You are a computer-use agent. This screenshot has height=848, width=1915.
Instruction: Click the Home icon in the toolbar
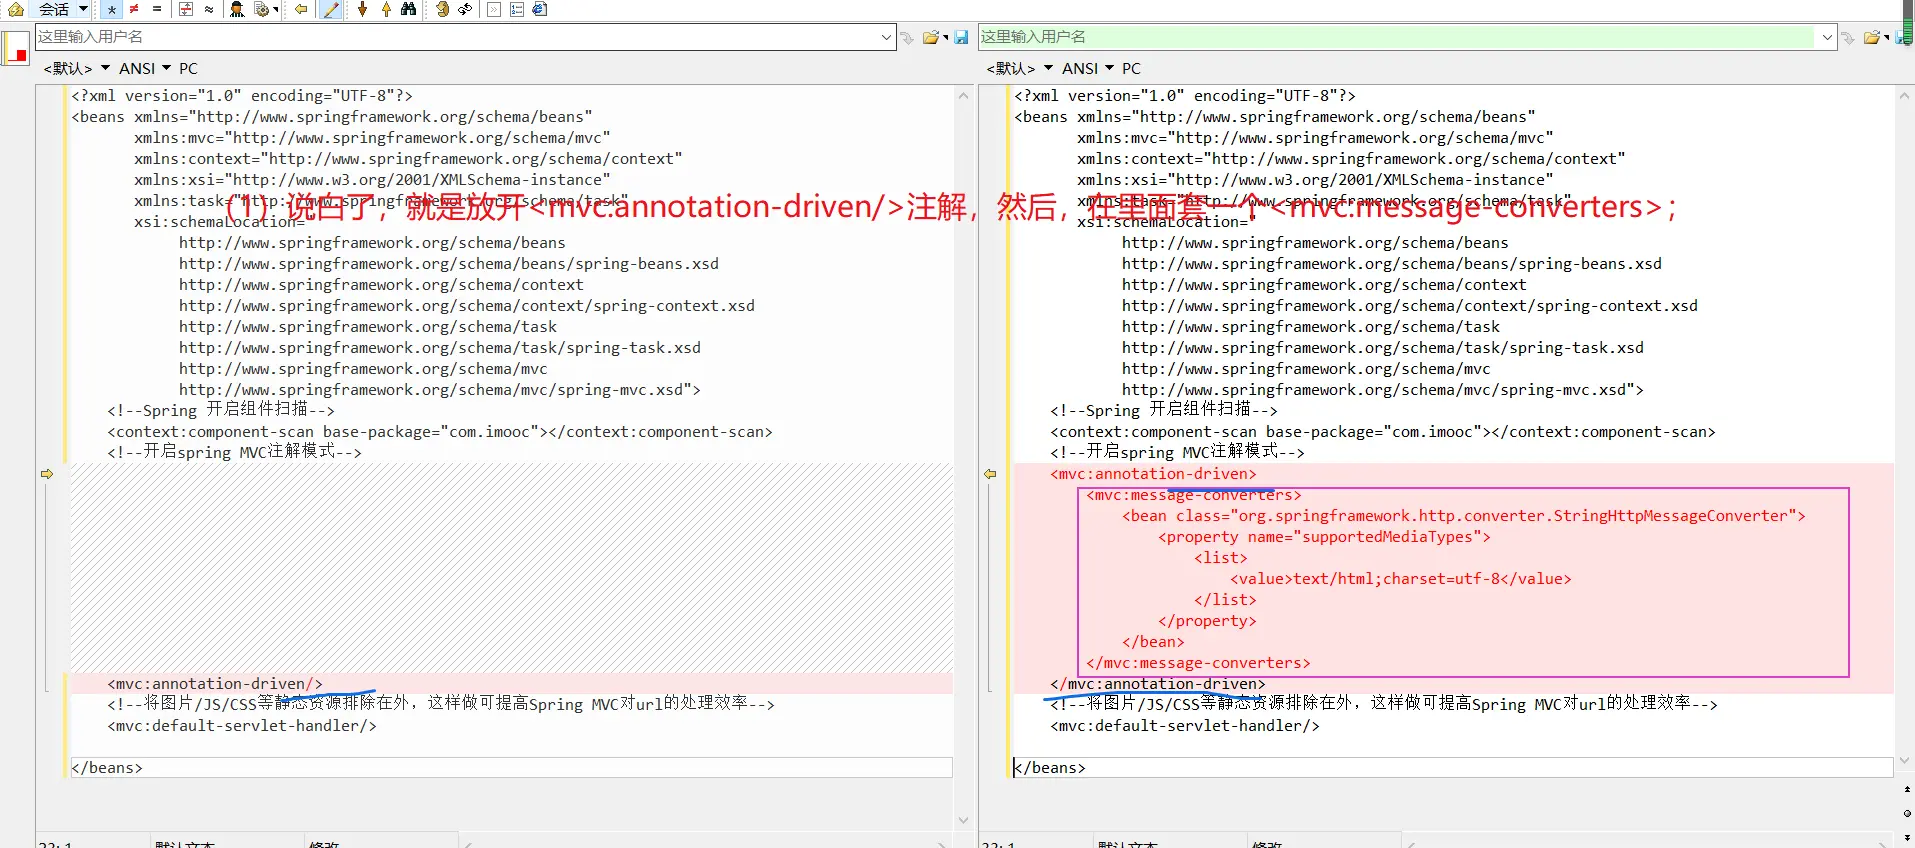pyautogui.click(x=16, y=9)
